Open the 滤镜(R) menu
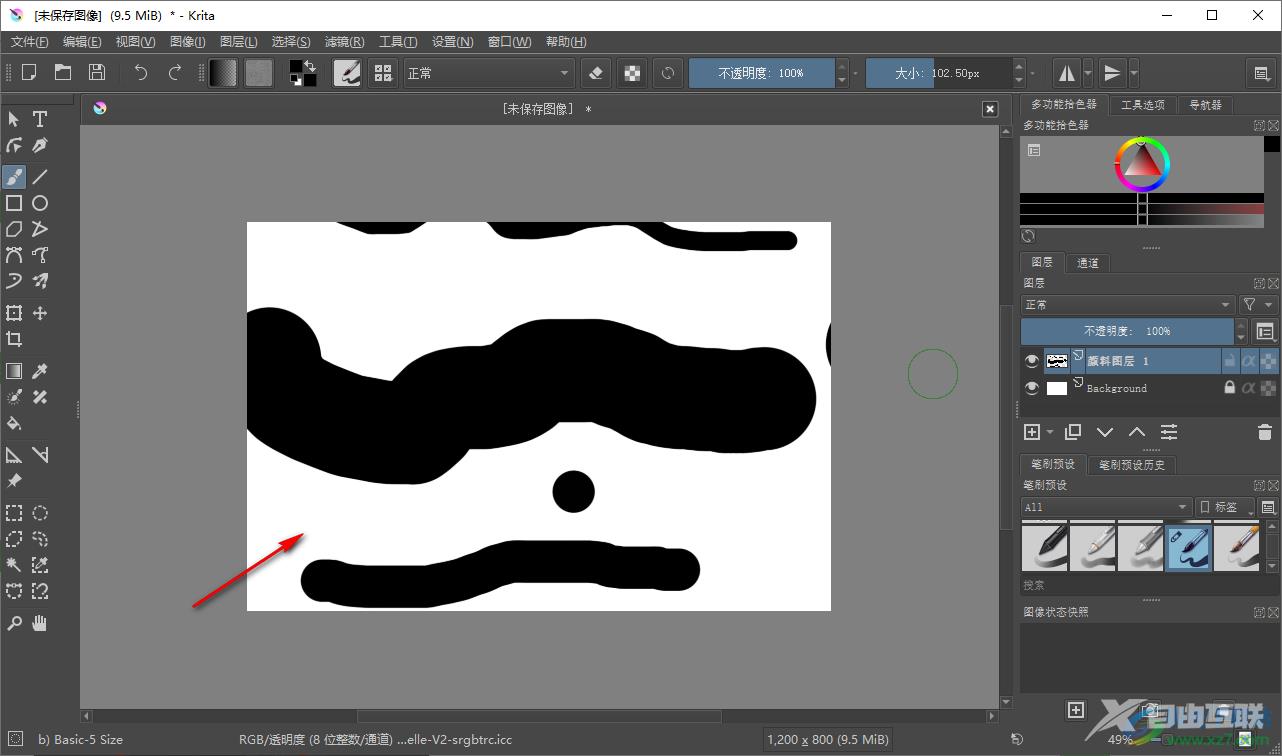The image size is (1282, 756). [344, 42]
